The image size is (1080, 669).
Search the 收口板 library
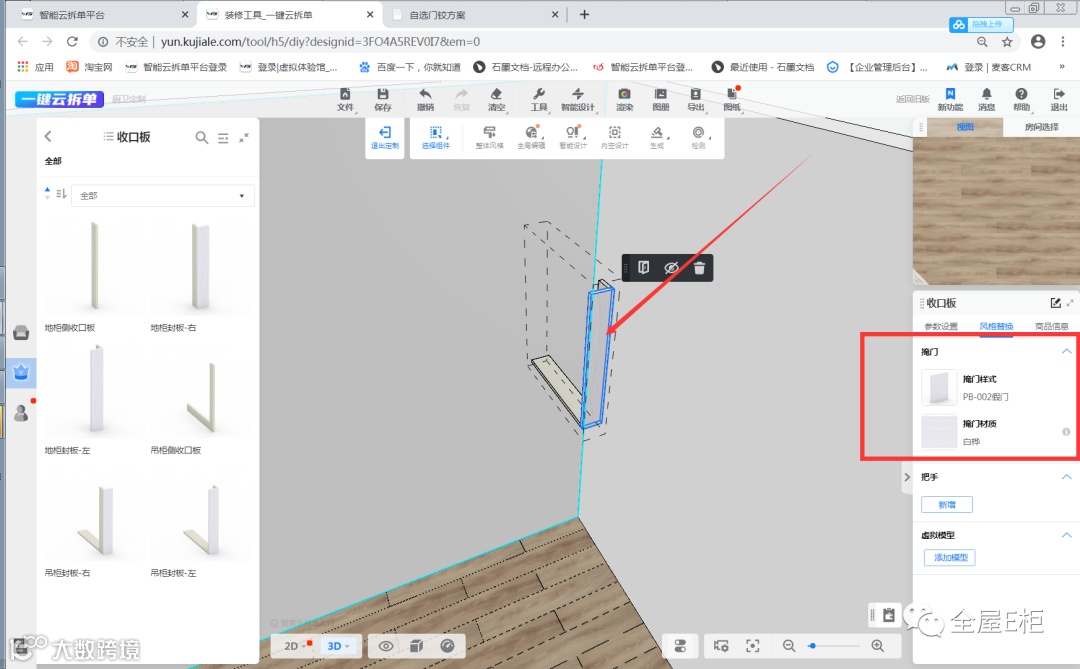[x=201, y=138]
